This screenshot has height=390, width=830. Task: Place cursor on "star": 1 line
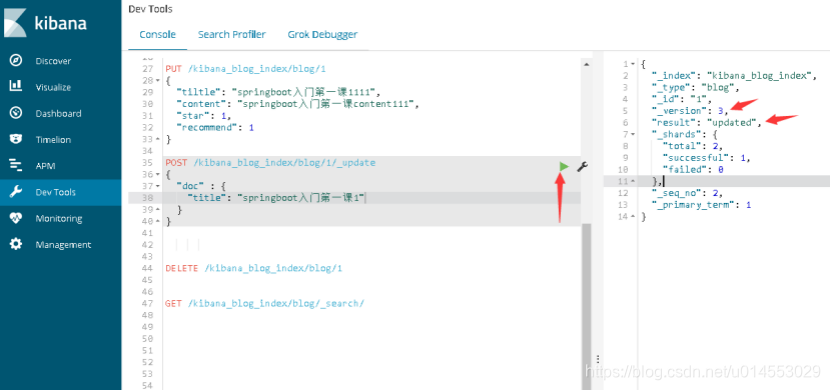(x=204, y=115)
